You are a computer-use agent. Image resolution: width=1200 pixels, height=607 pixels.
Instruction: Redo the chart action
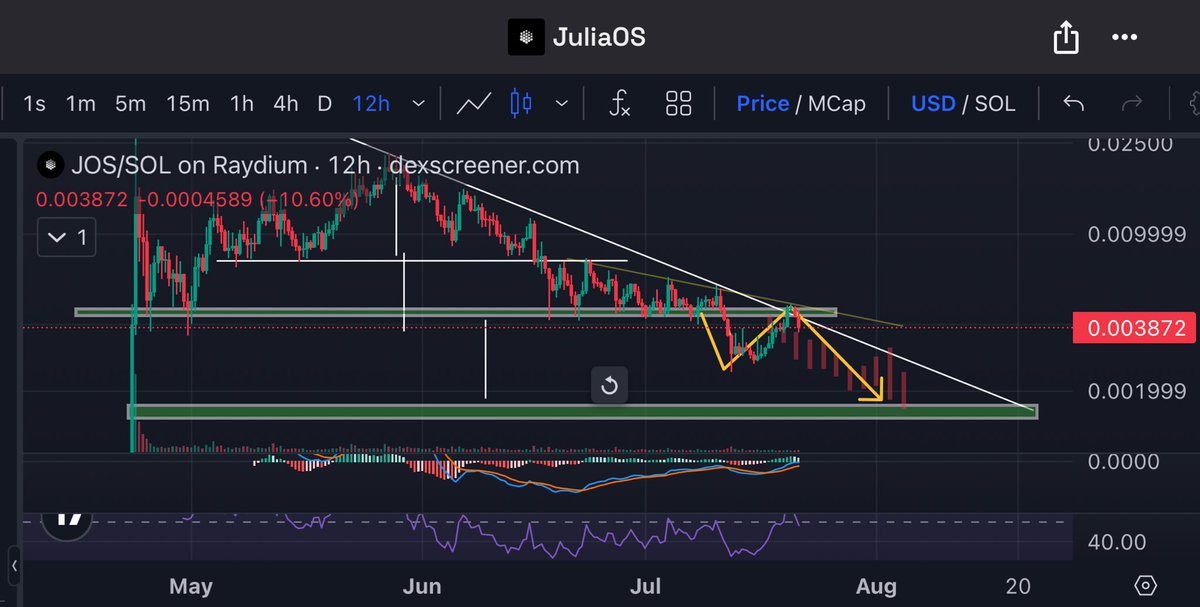(1132, 103)
